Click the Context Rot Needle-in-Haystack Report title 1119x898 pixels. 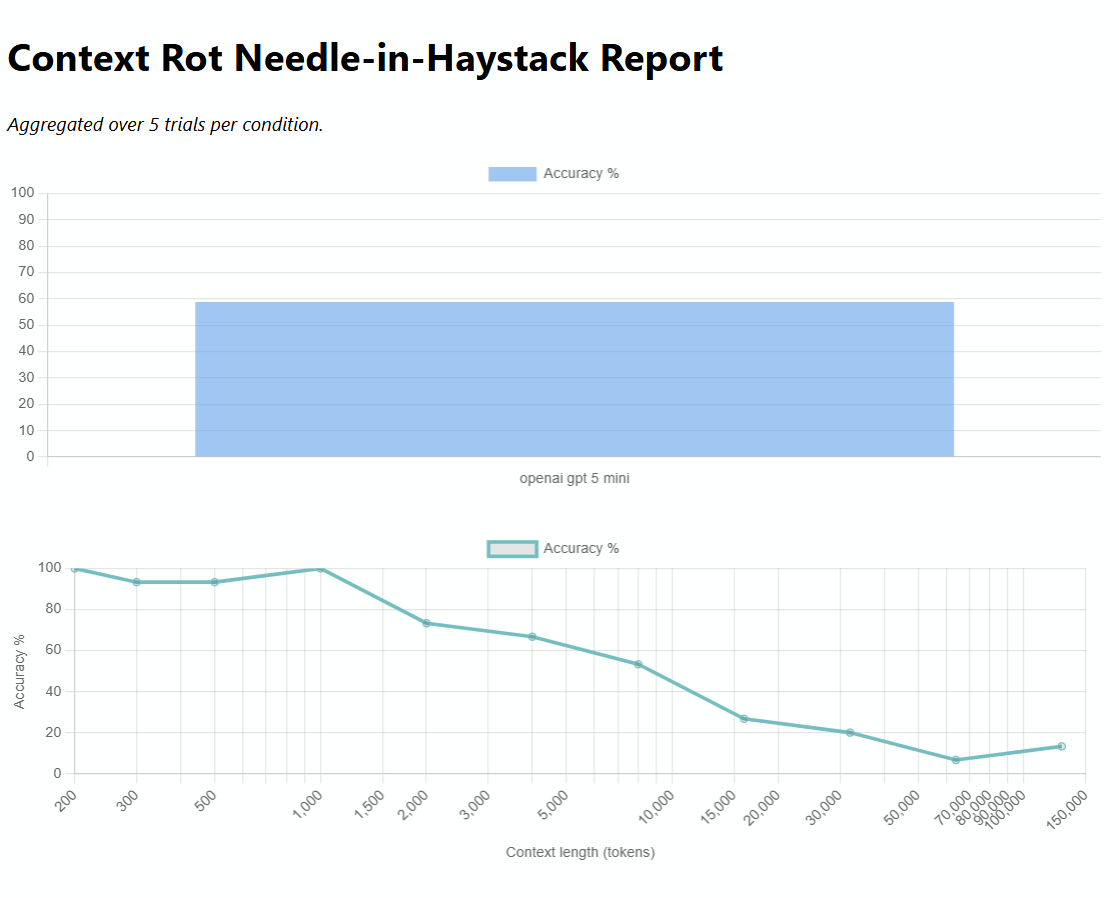tap(365, 58)
